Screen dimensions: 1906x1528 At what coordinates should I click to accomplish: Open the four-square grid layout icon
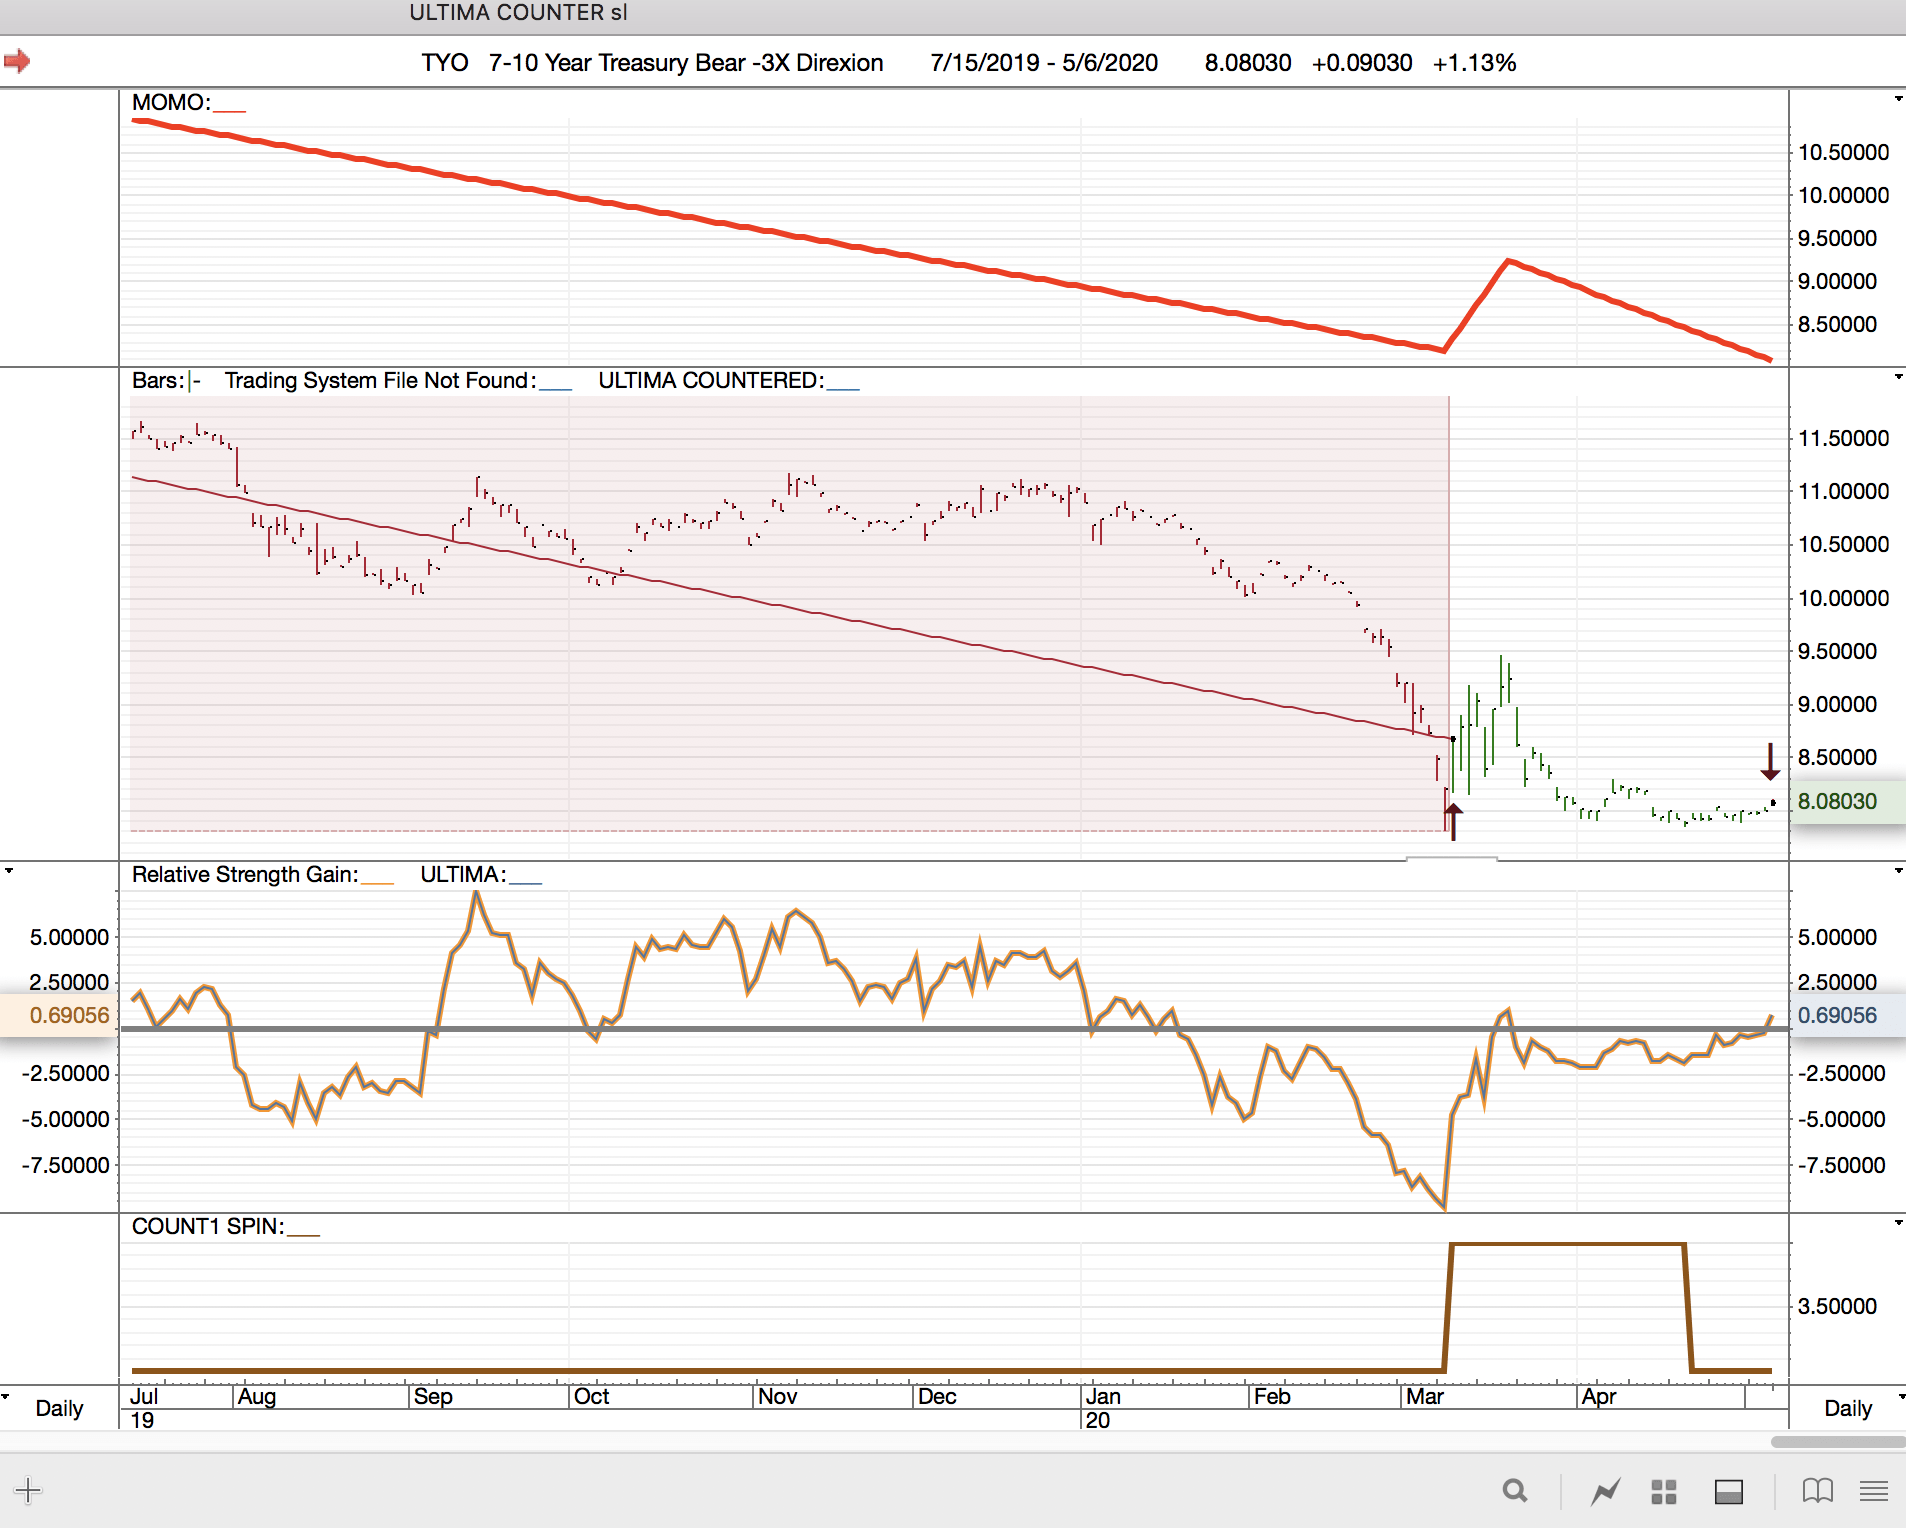(1664, 1492)
